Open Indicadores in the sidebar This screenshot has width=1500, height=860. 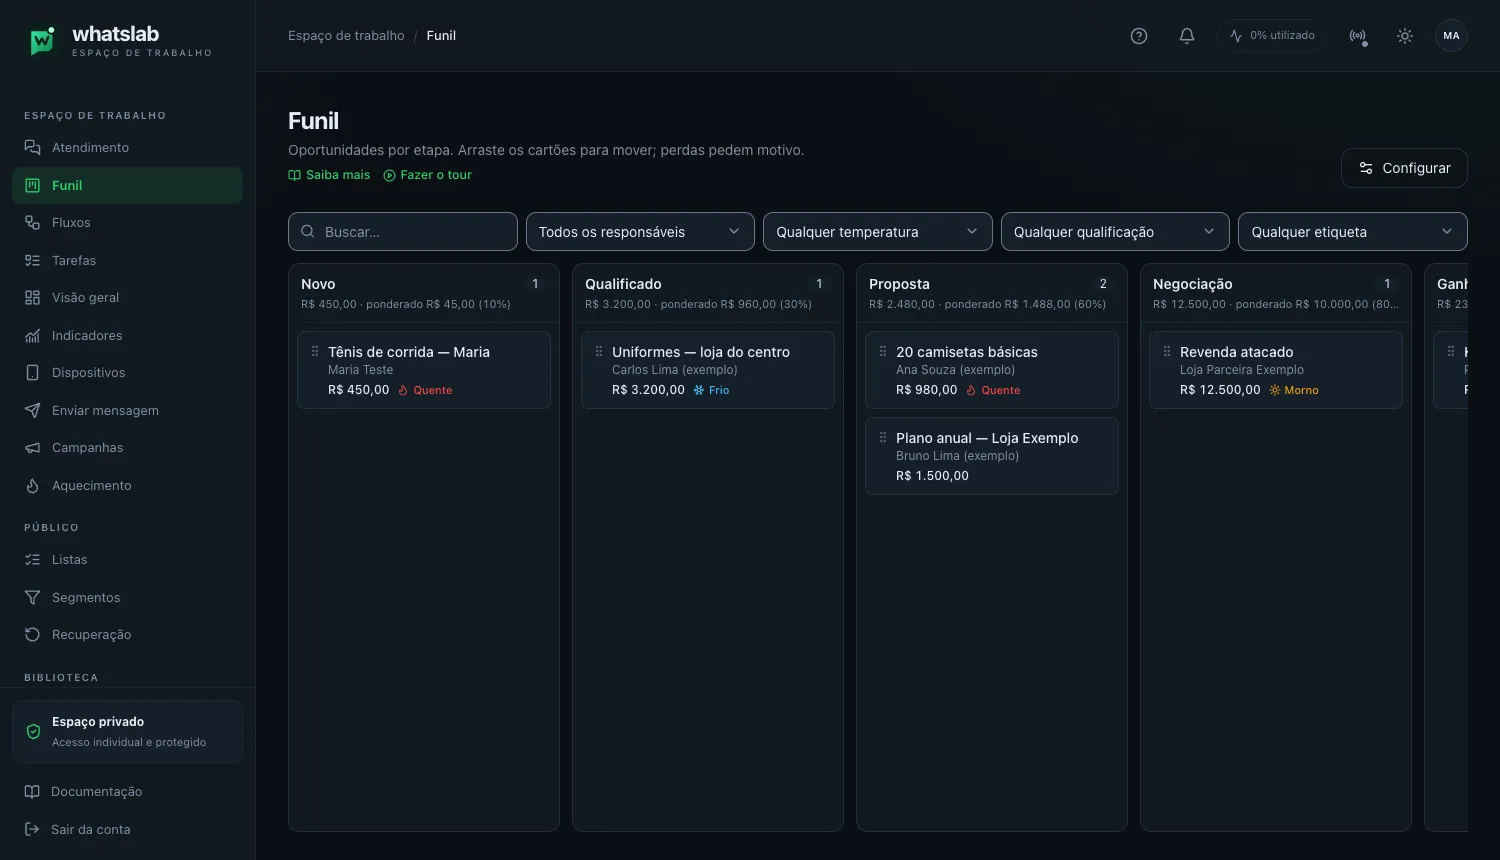point(127,336)
